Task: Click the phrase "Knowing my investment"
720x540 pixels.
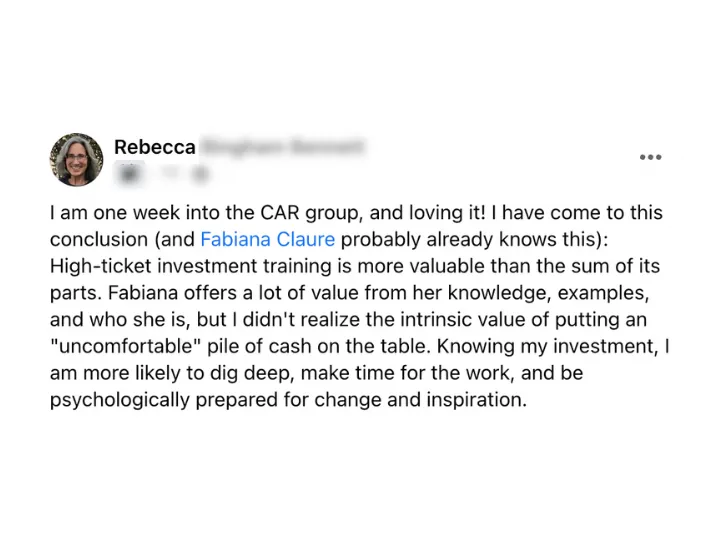Action: pos(548,347)
